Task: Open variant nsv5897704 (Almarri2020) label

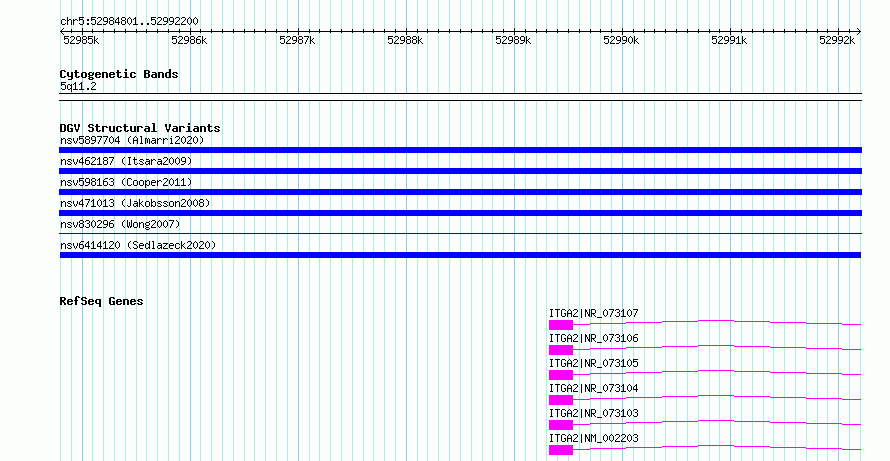Action: pos(132,140)
